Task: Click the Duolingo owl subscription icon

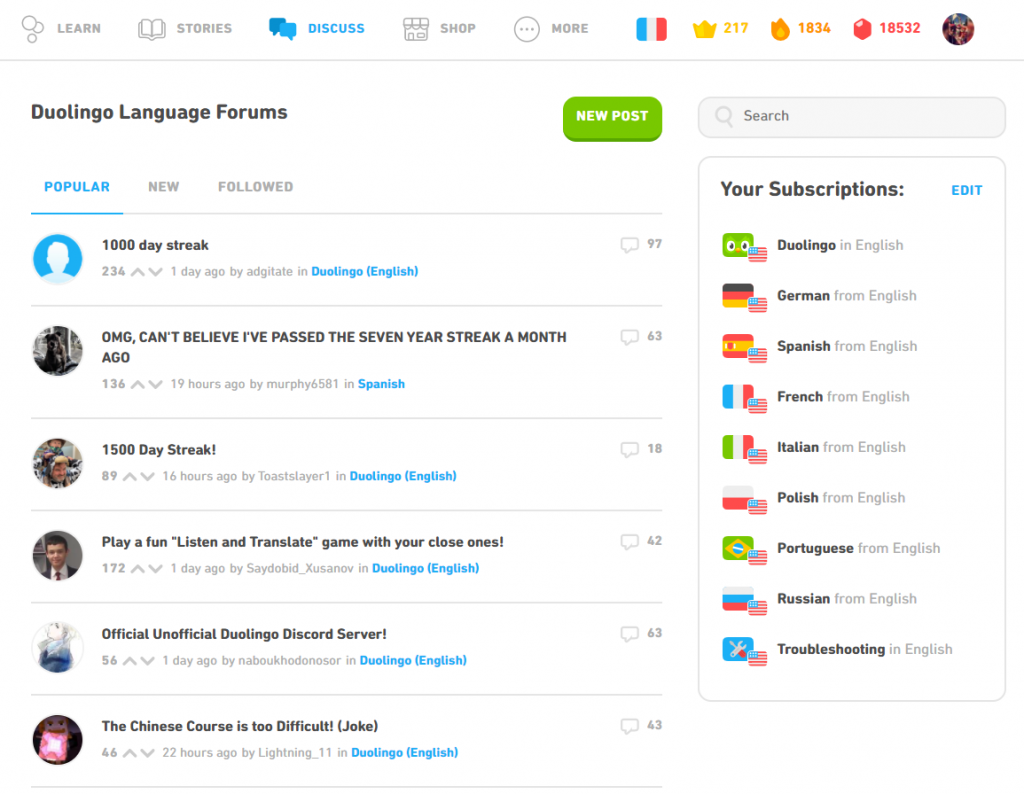Action: 744,247
